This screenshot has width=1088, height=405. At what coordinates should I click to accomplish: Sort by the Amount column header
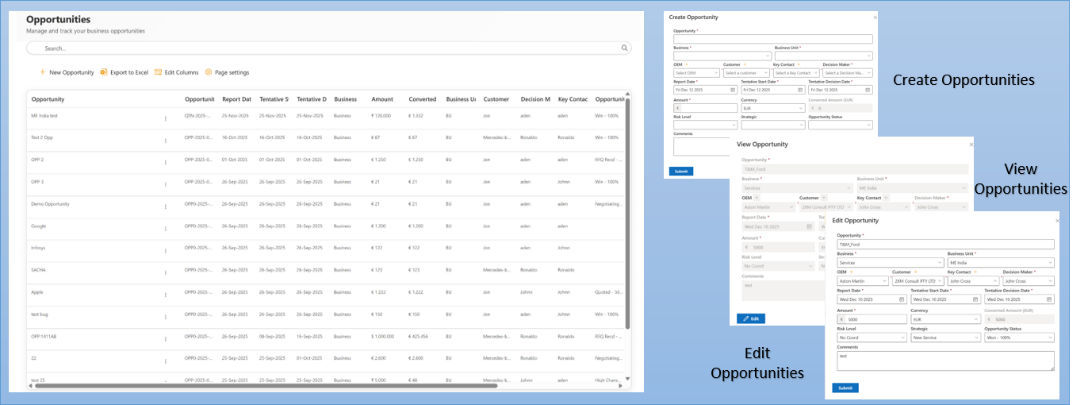click(382, 99)
